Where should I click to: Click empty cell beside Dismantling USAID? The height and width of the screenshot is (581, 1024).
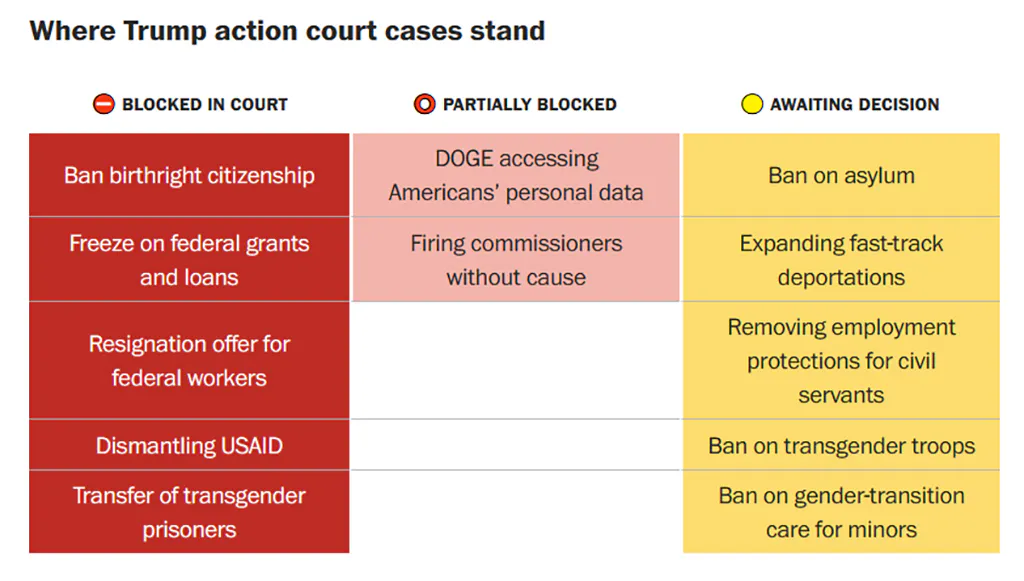point(516,446)
